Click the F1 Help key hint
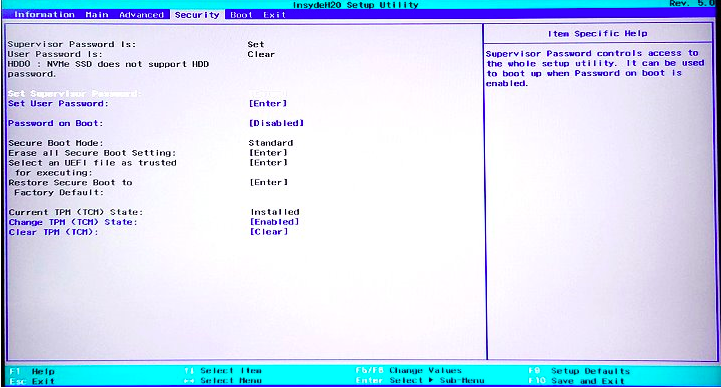 pos(32,371)
